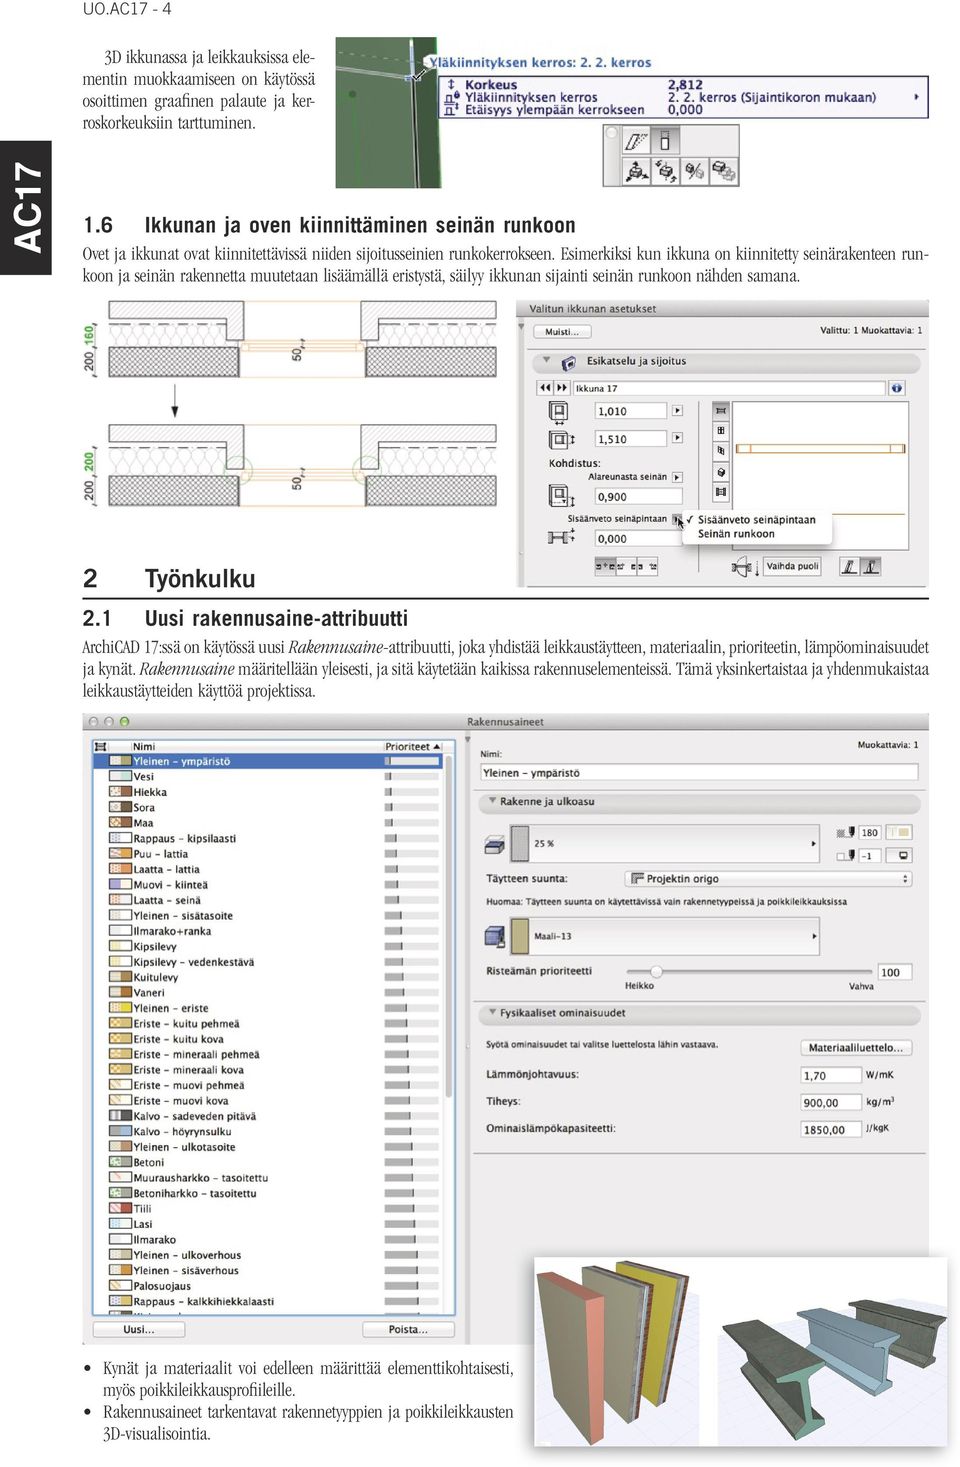Viewport: 960px width, 1467px height.
Task: Open the 25 % cut fill selector
Action: pos(665,844)
